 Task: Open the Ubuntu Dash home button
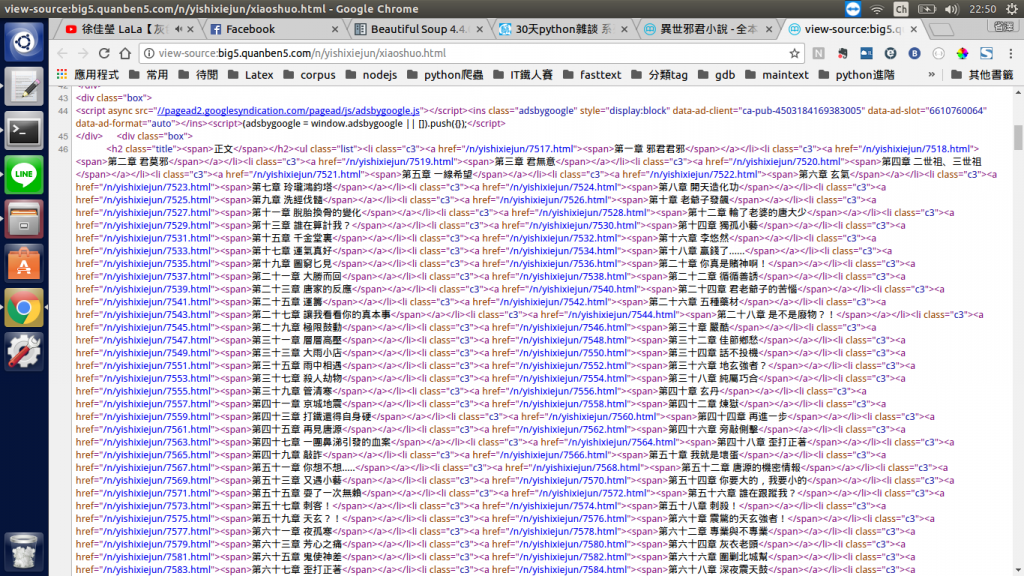coord(24,42)
